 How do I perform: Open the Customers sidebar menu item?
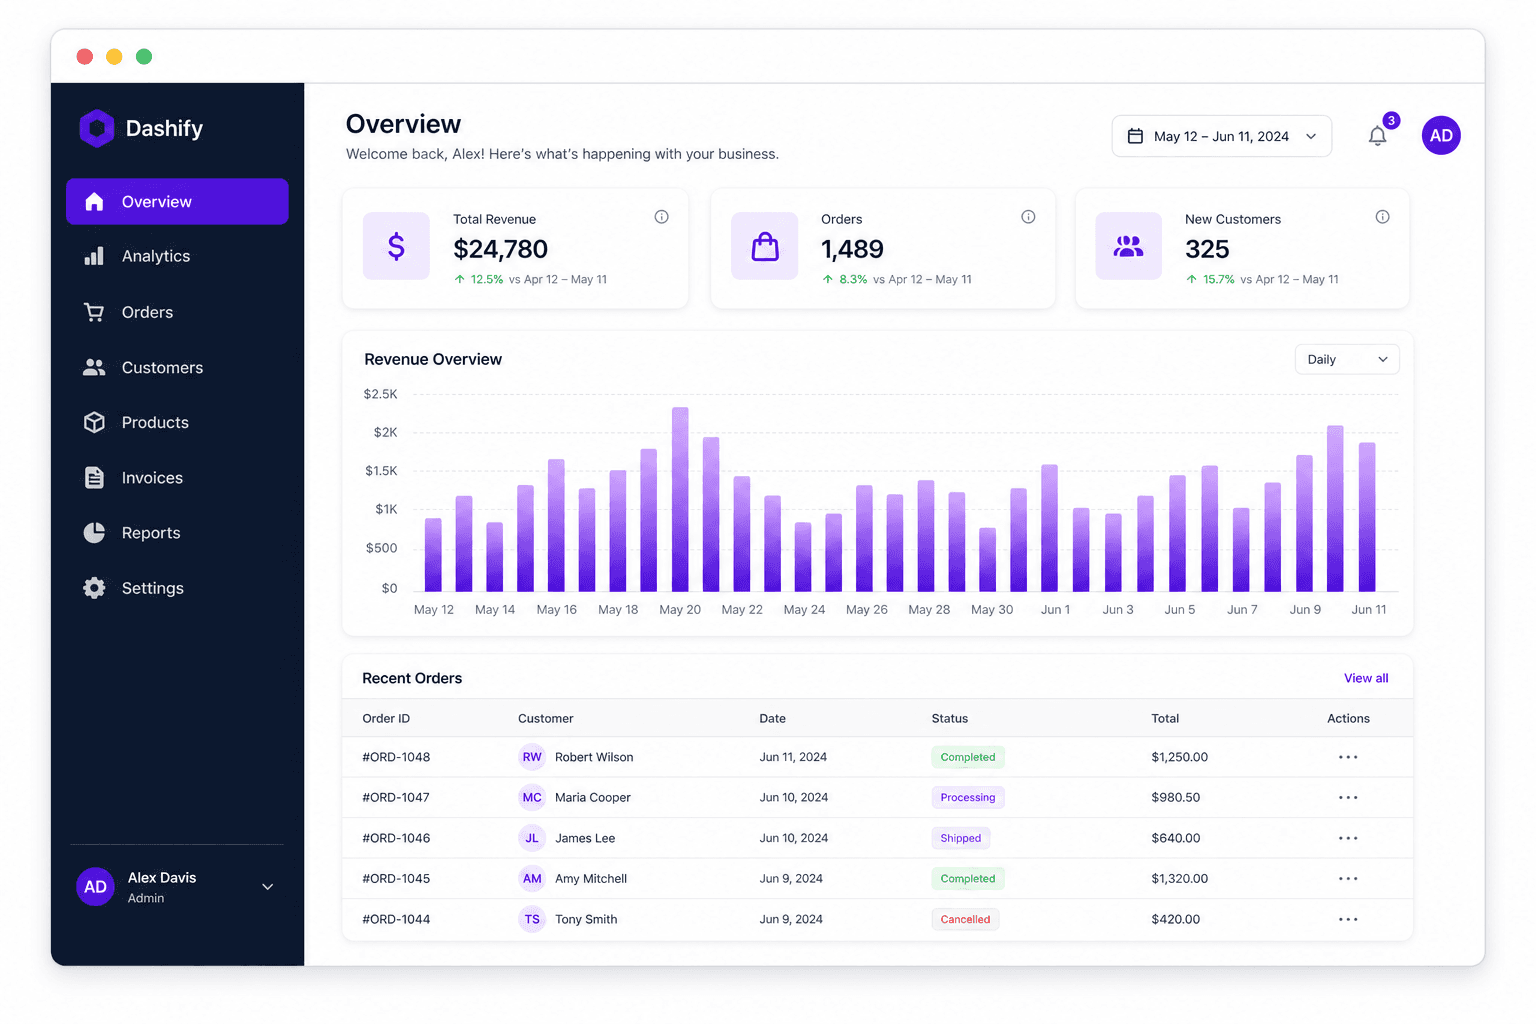[x=177, y=367]
